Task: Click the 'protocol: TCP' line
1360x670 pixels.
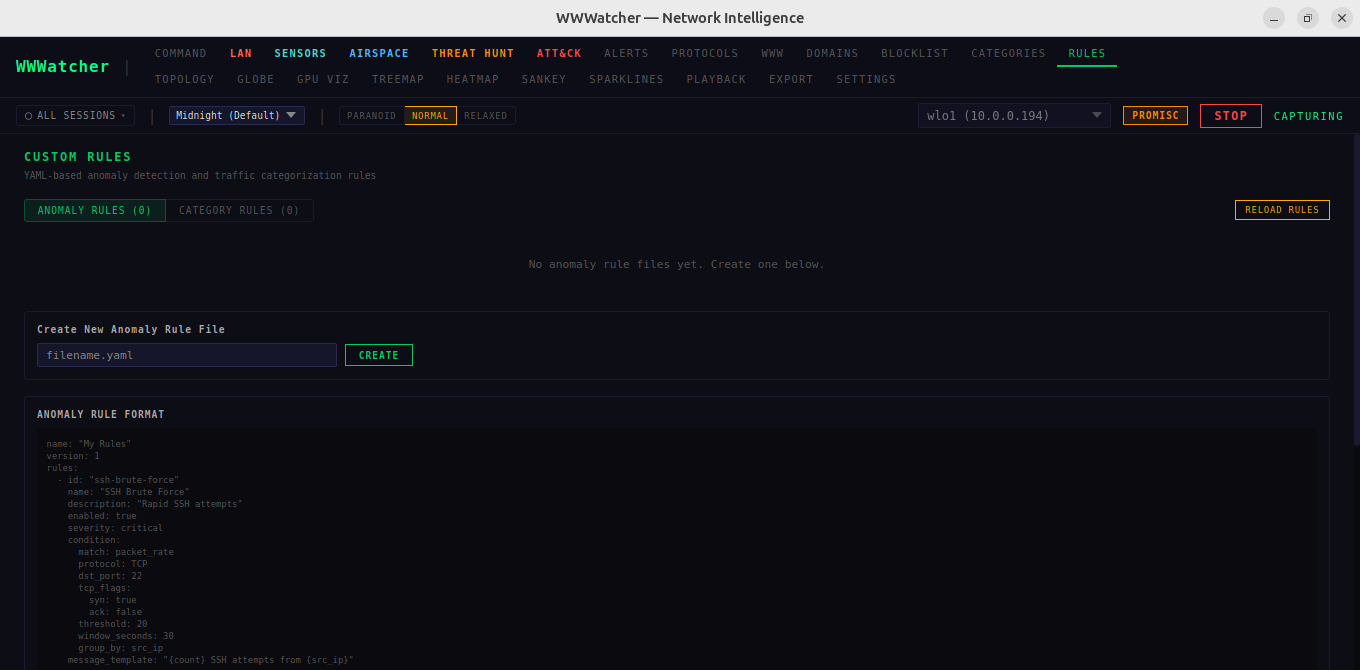Action: (113, 564)
